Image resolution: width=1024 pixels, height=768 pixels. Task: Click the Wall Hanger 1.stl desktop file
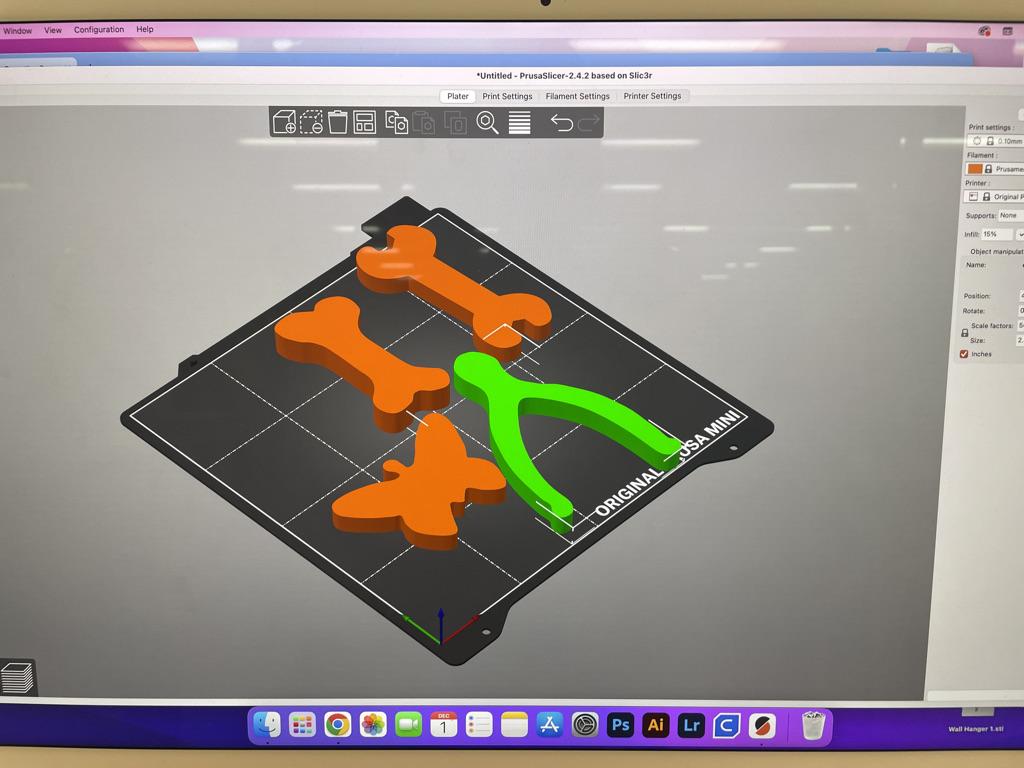(x=976, y=729)
